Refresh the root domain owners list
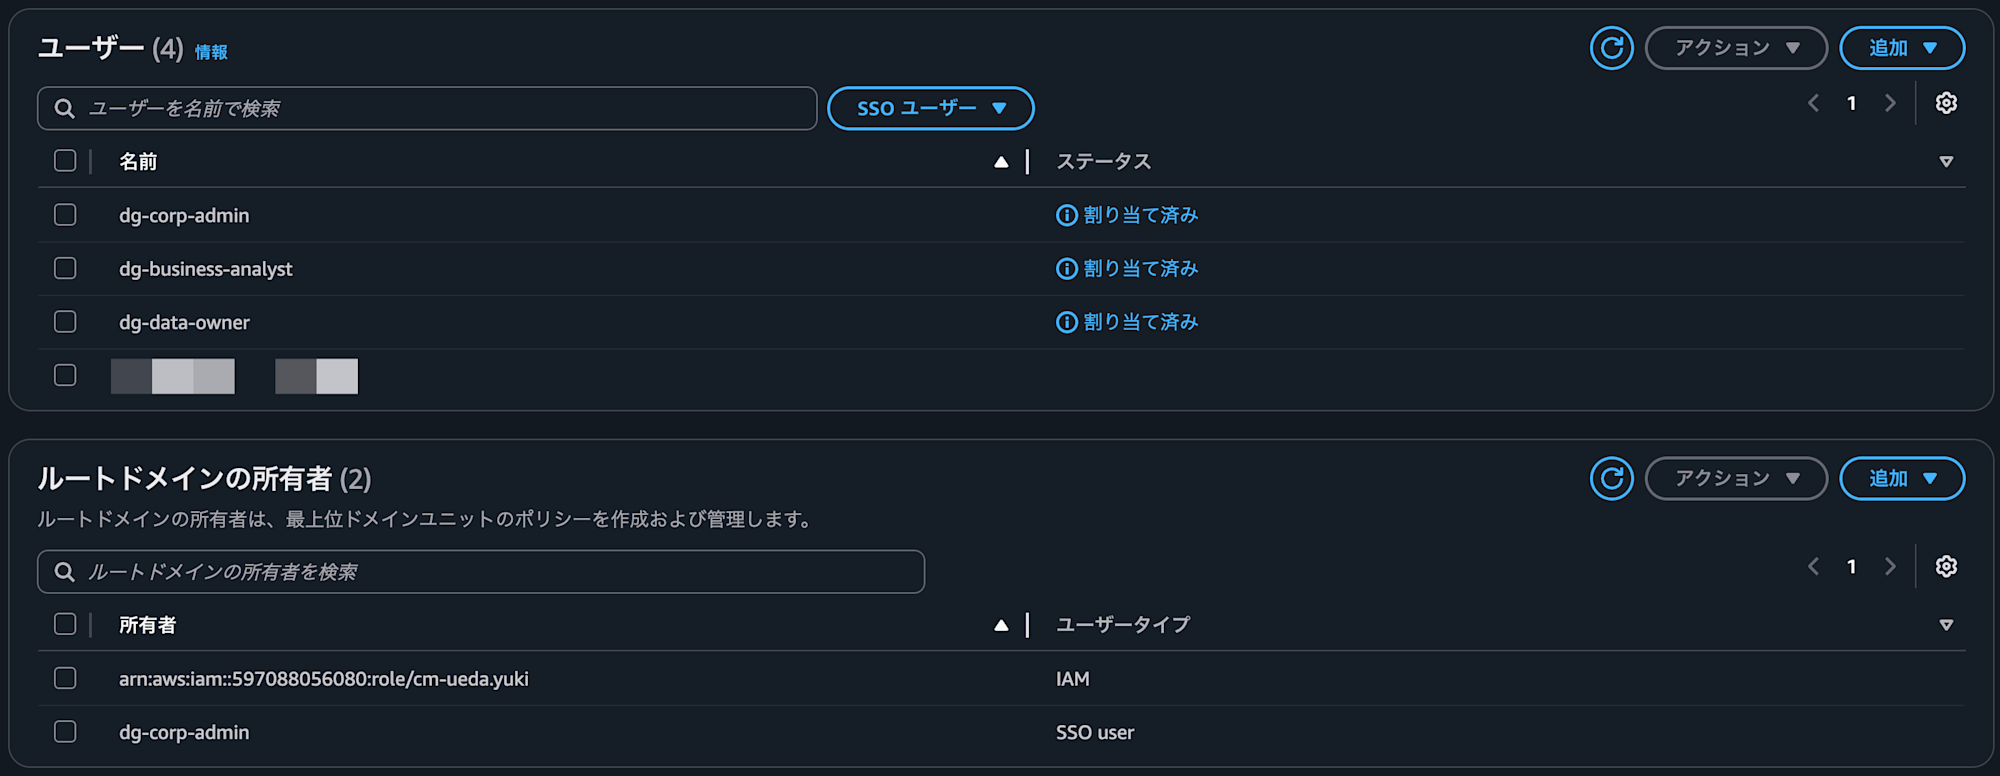Viewport: 2000px width, 776px height. point(1611,479)
